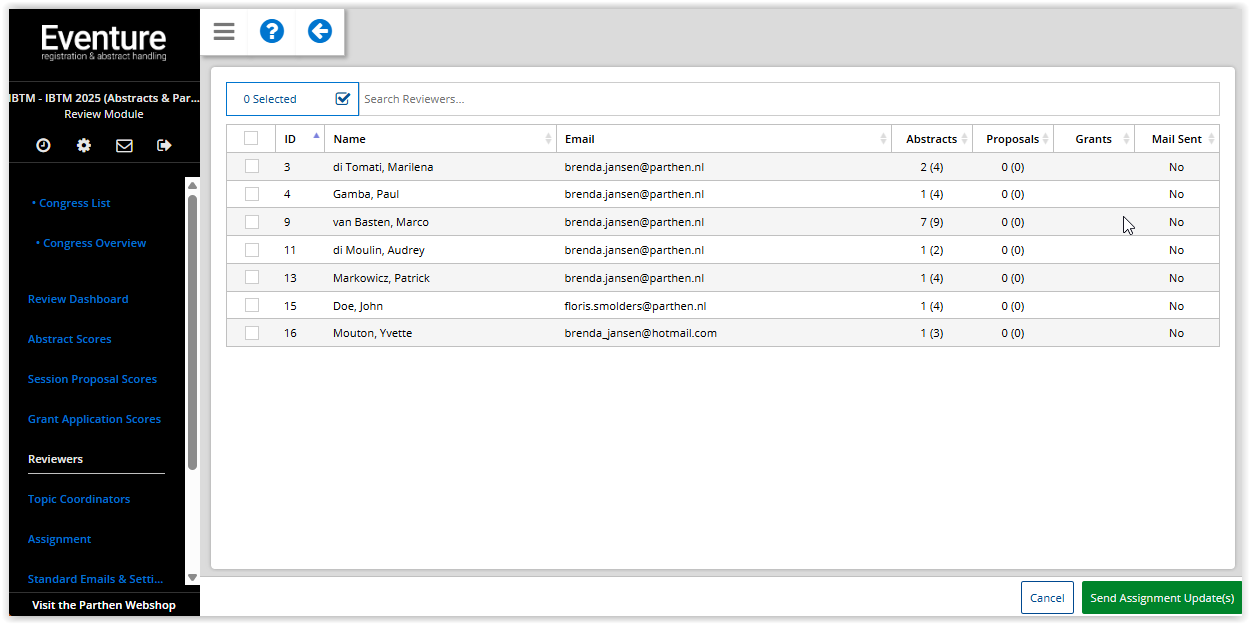Click the blue help question mark icon

tap(272, 32)
